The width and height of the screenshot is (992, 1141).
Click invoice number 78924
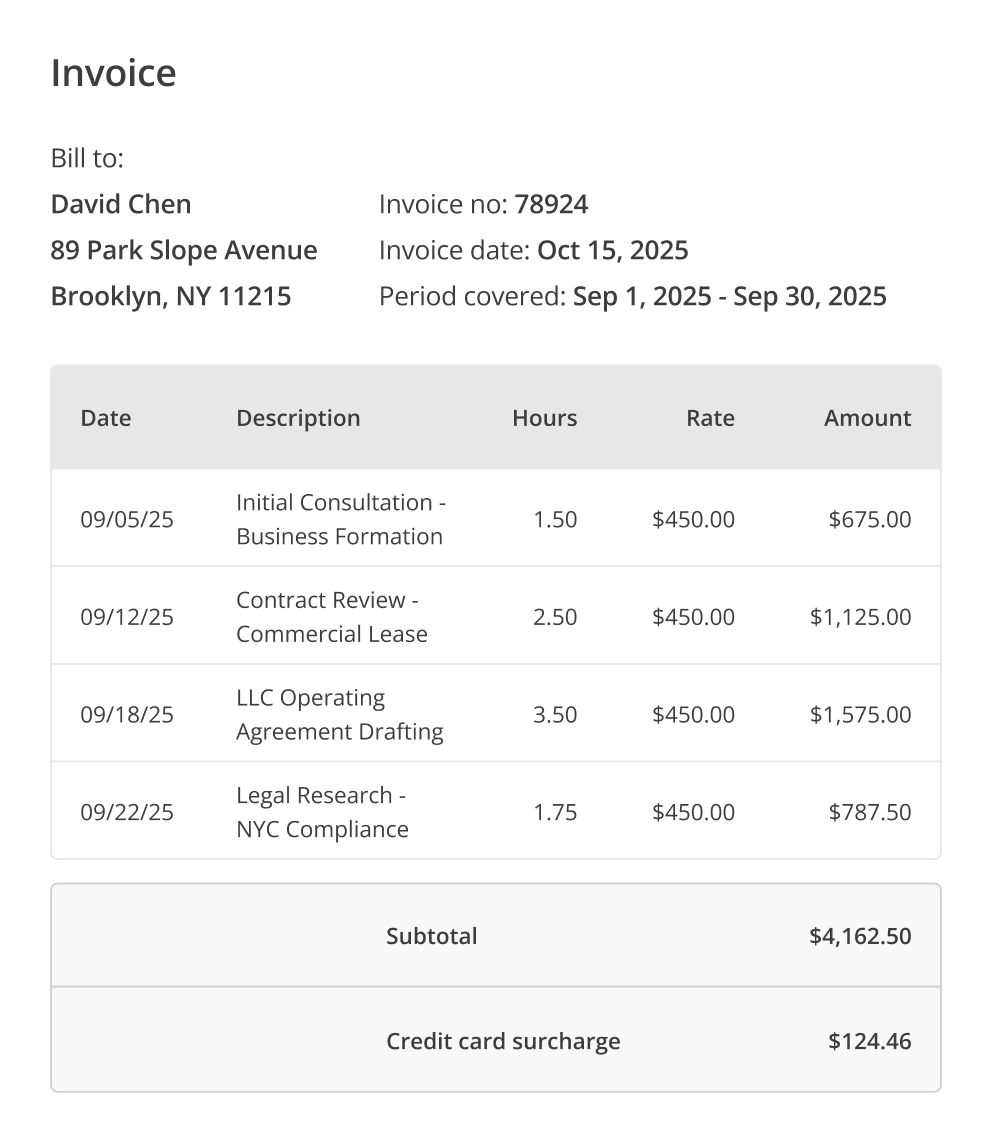(551, 204)
